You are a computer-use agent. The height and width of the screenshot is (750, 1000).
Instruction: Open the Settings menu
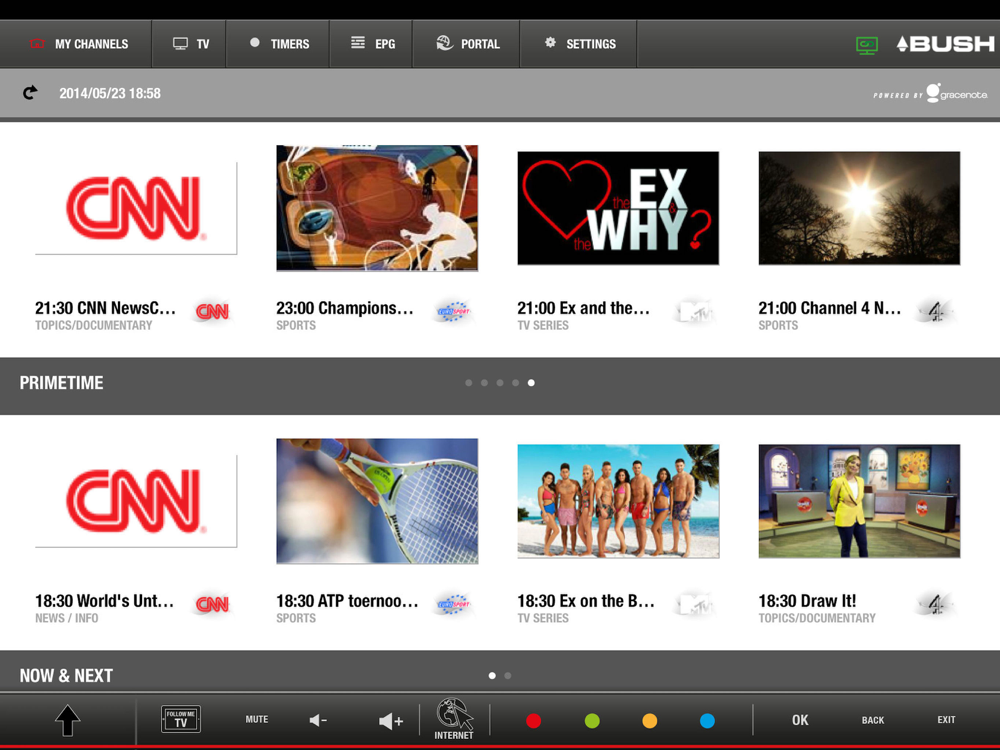(579, 44)
